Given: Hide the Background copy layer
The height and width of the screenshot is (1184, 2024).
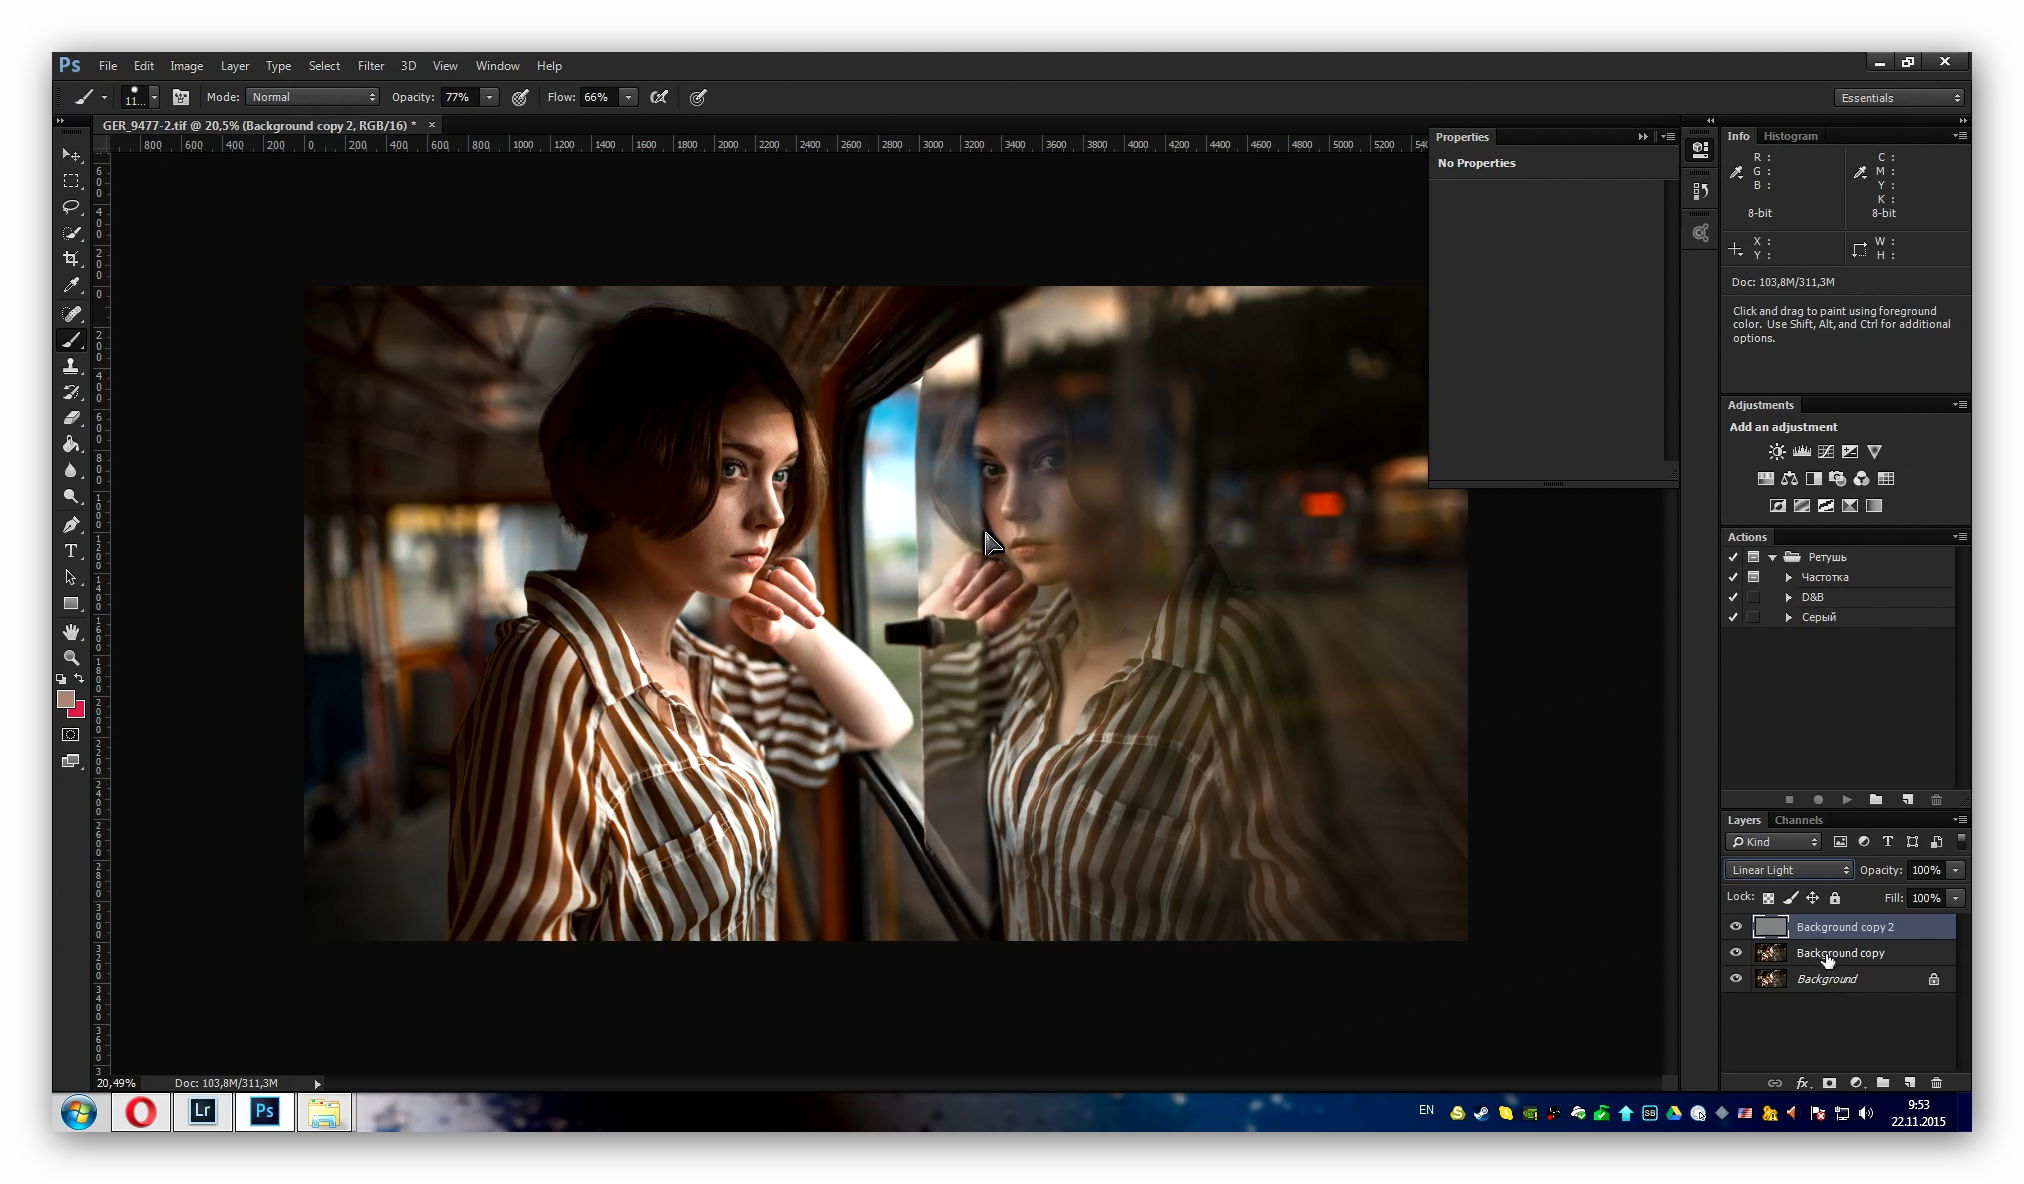Looking at the screenshot, I should tap(1736, 953).
